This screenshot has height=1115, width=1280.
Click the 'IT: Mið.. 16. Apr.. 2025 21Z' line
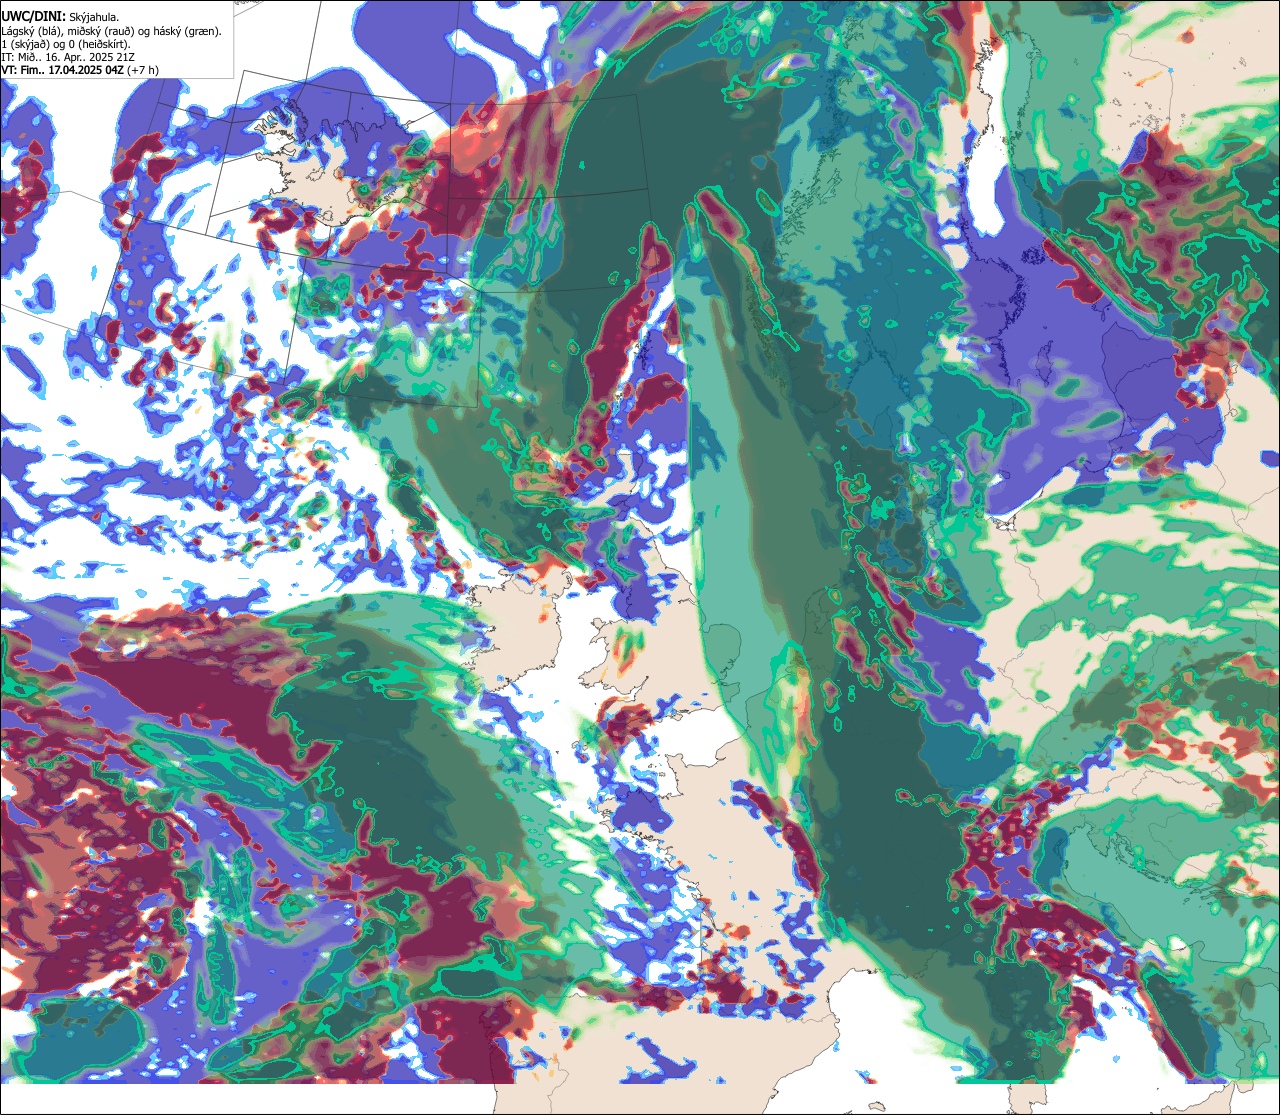coord(69,57)
